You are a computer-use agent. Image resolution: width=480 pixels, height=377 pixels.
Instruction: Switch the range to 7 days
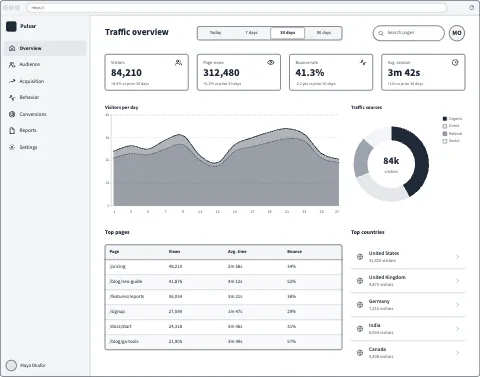[x=251, y=33]
